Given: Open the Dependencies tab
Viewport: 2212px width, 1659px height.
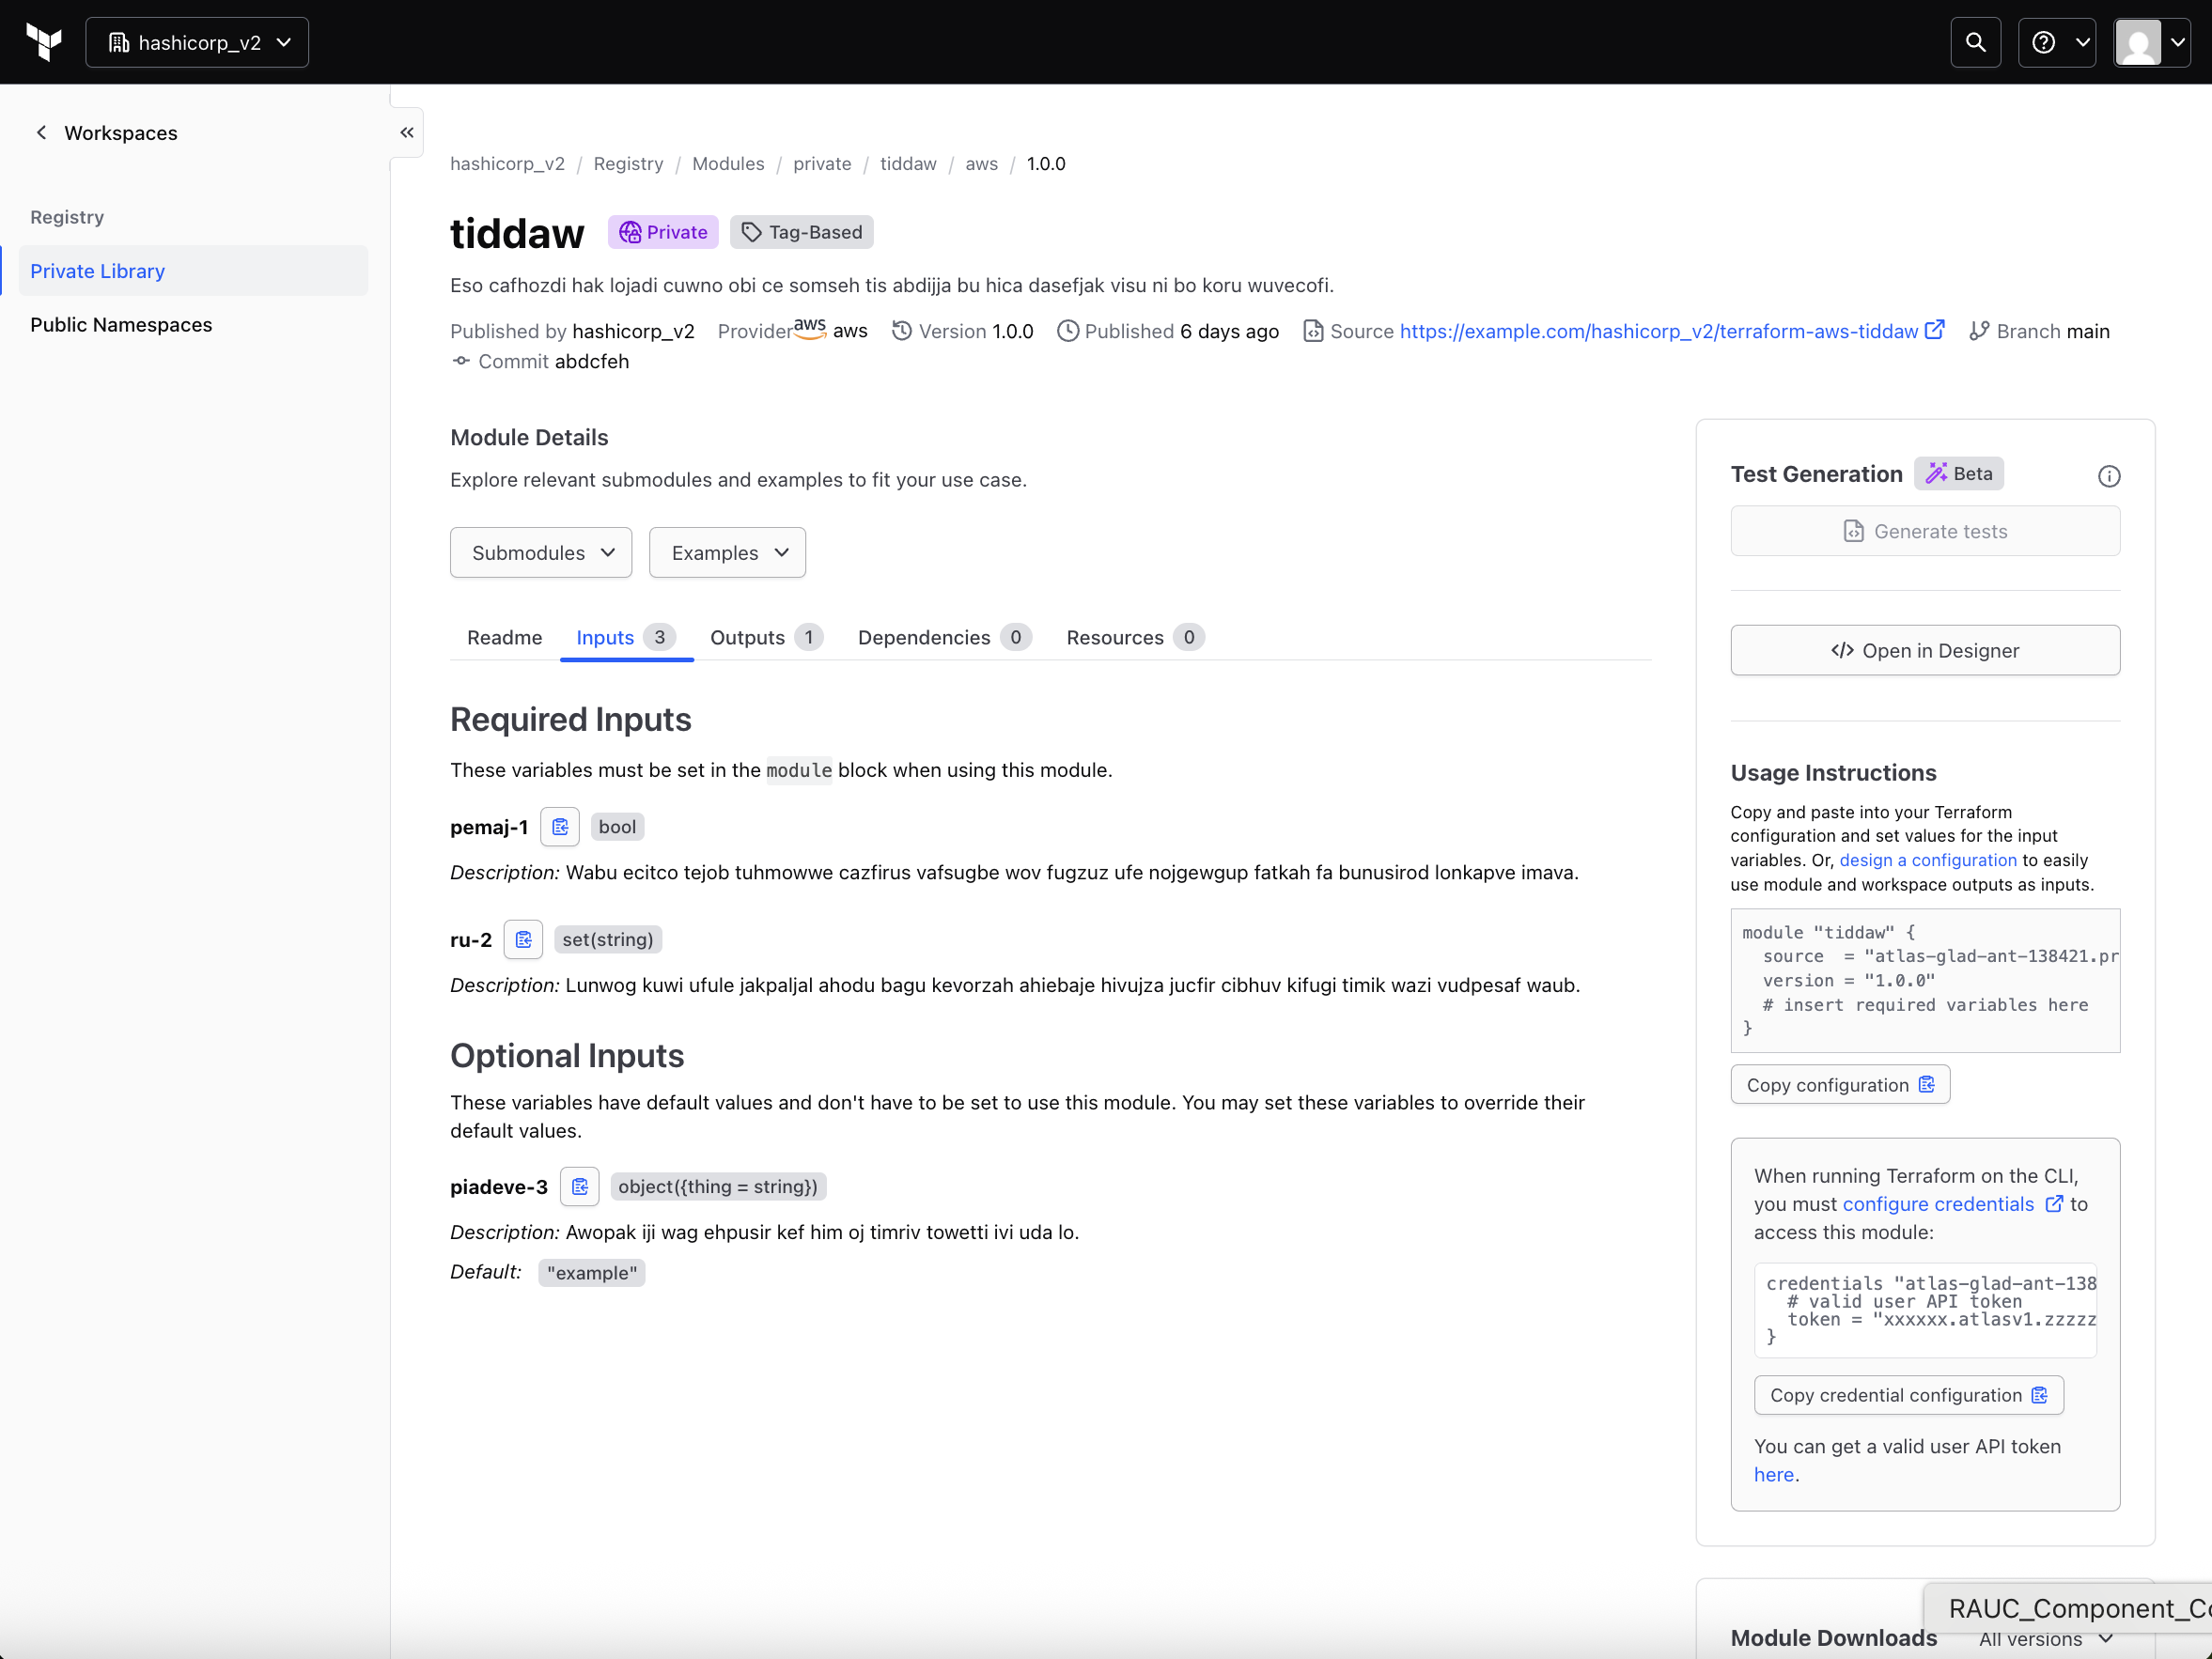Looking at the screenshot, I should pyautogui.click(x=944, y=637).
